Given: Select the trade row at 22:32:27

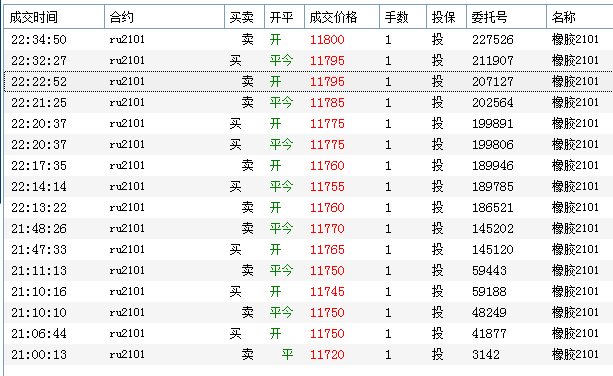Looking at the screenshot, I should [x=308, y=61].
